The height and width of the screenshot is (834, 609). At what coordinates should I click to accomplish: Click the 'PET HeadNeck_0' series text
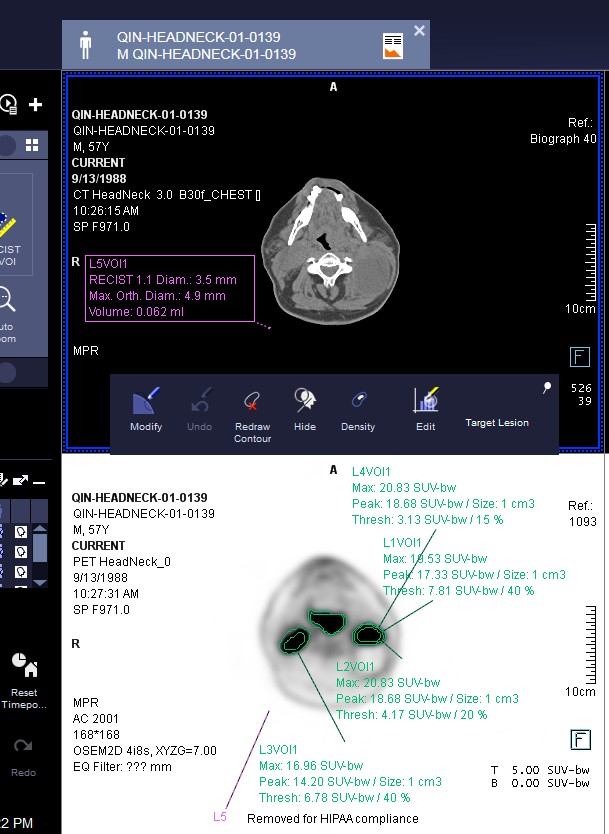click(x=122, y=562)
